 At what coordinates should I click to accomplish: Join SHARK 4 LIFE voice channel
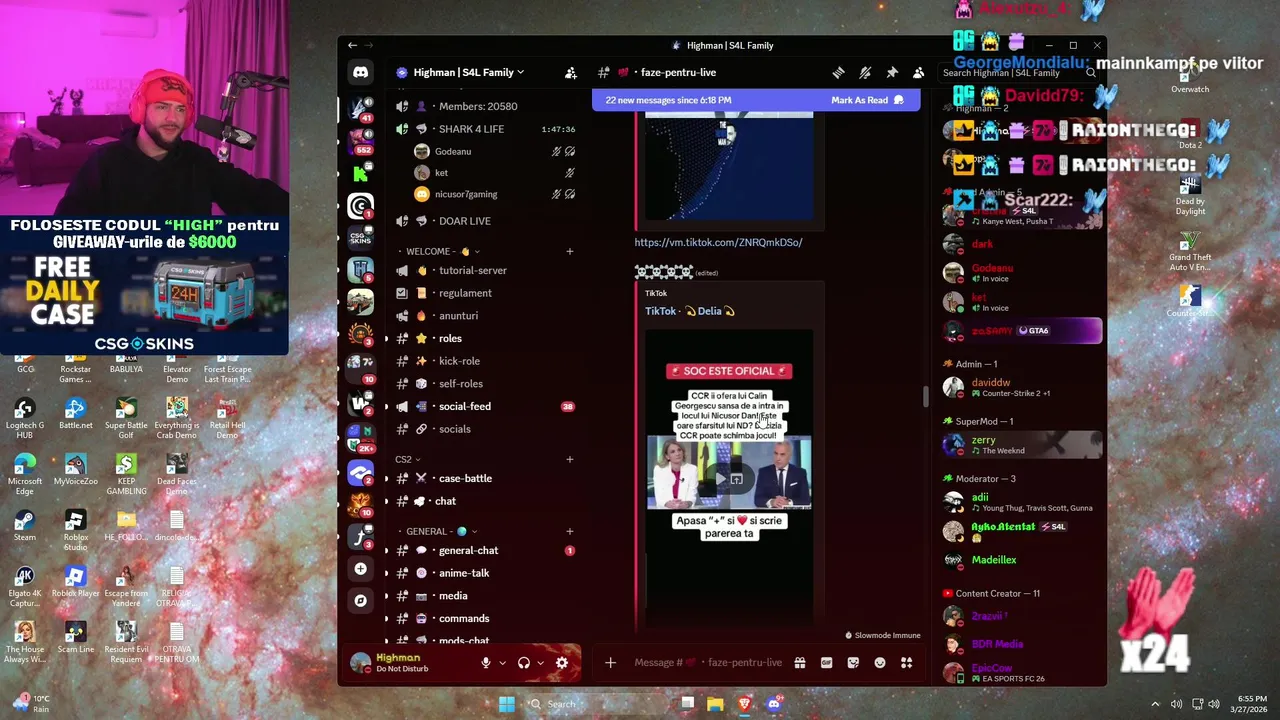click(485, 129)
